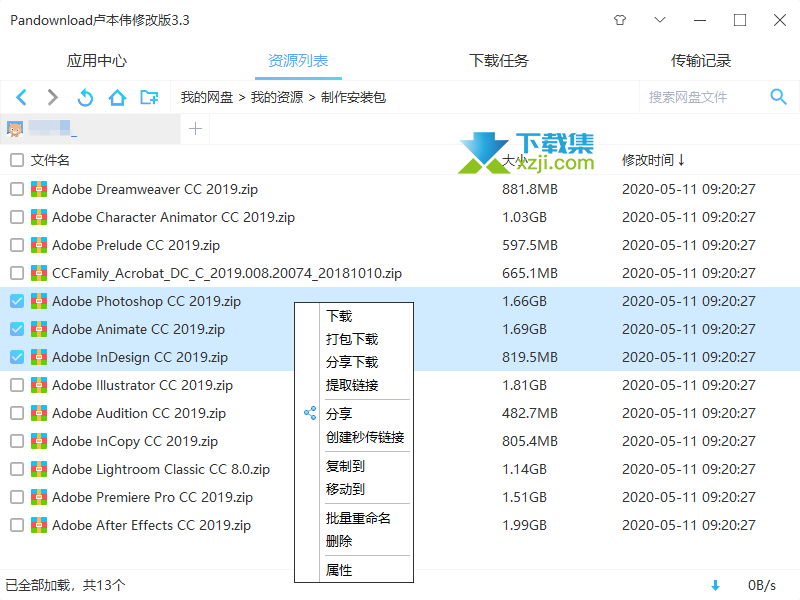Click zip icon of CCFamily_Acrobat_DC file
The width and height of the screenshot is (800, 600).
[x=39, y=273]
